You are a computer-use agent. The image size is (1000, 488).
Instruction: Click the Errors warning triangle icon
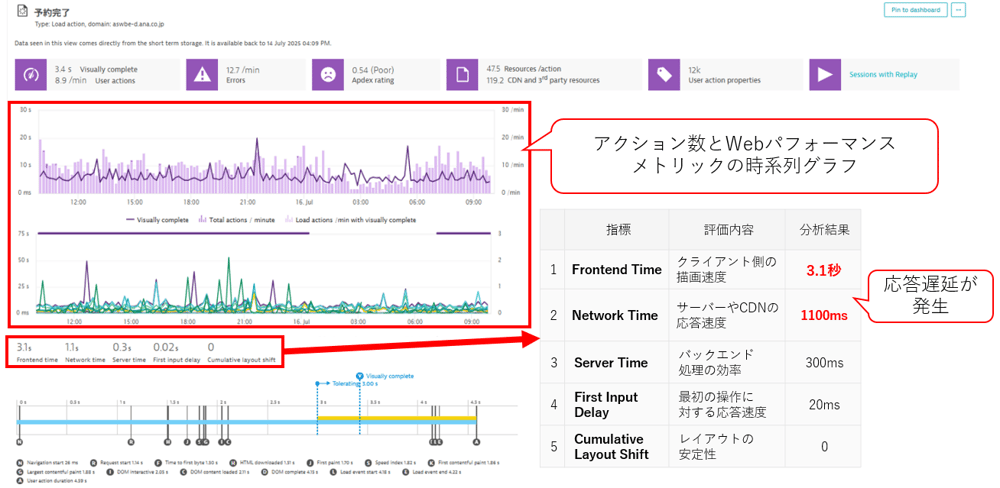click(x=202, y=75)
